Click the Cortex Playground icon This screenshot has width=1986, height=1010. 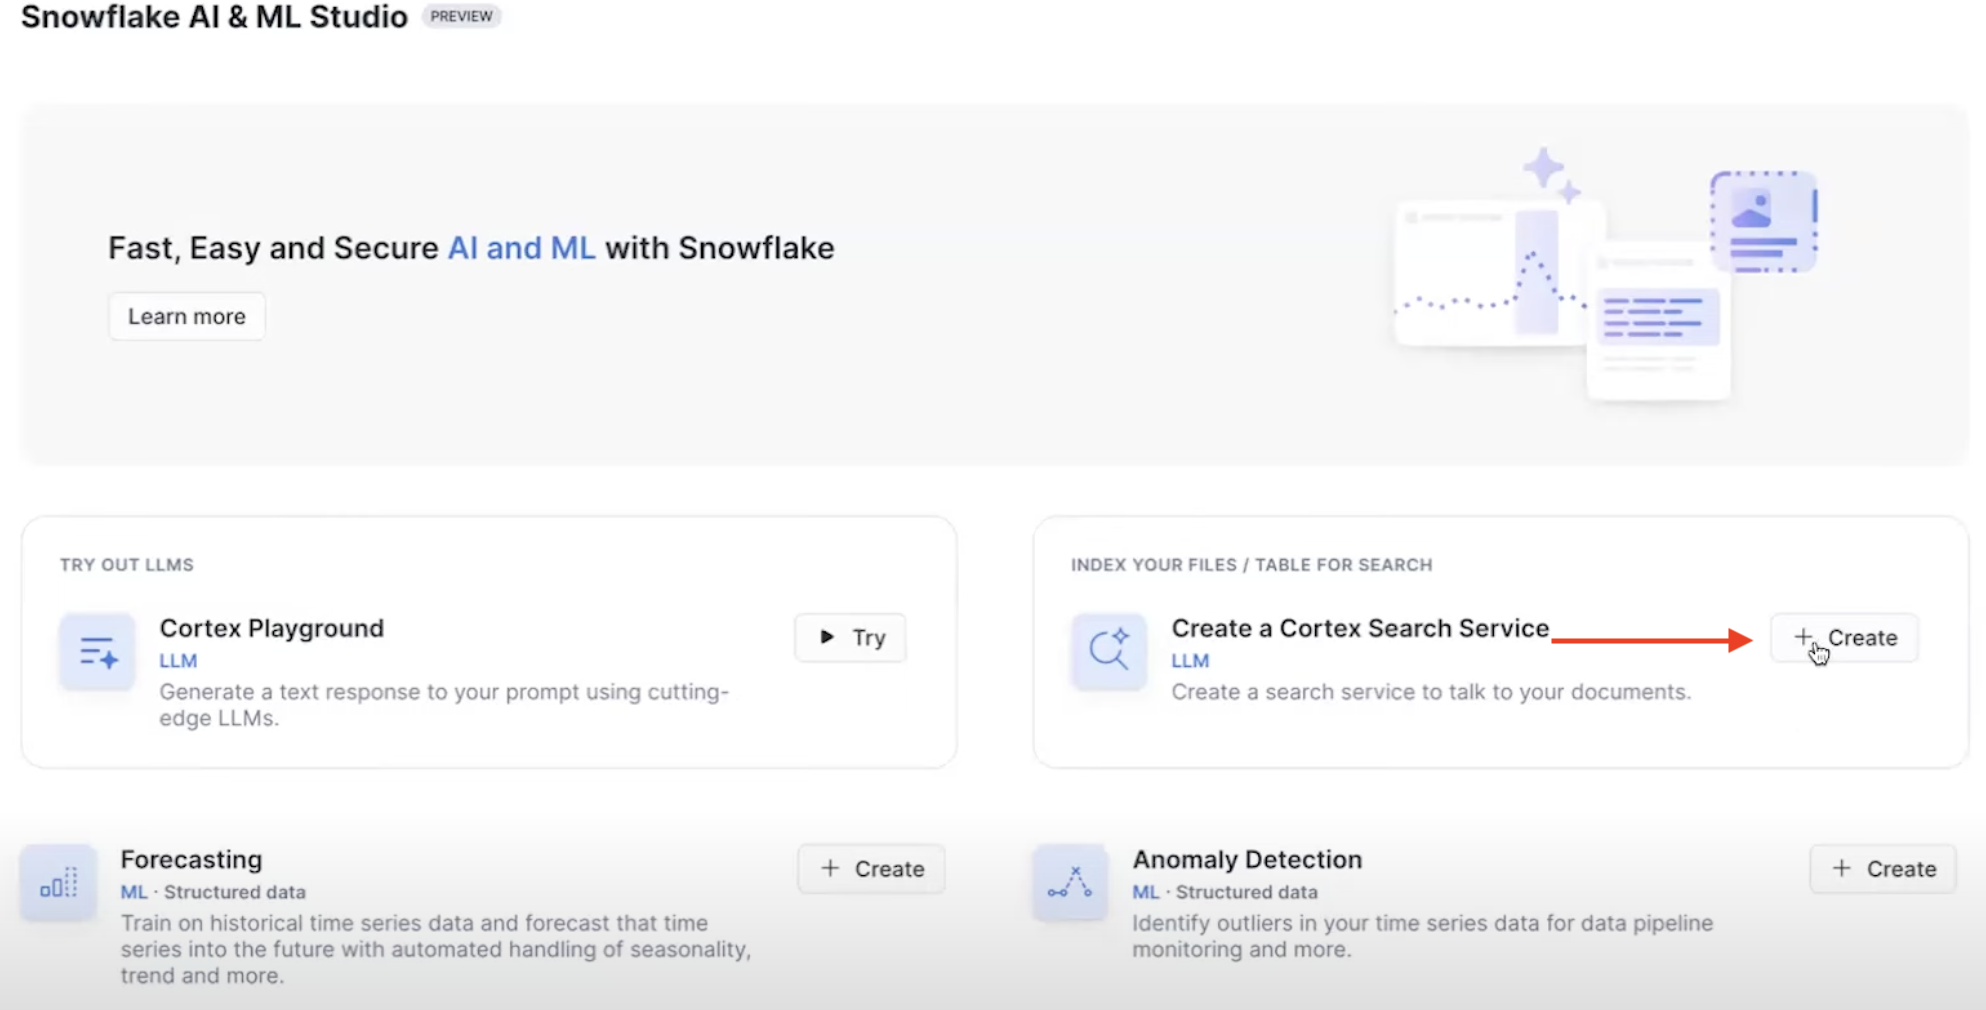(x=97, y=652)
